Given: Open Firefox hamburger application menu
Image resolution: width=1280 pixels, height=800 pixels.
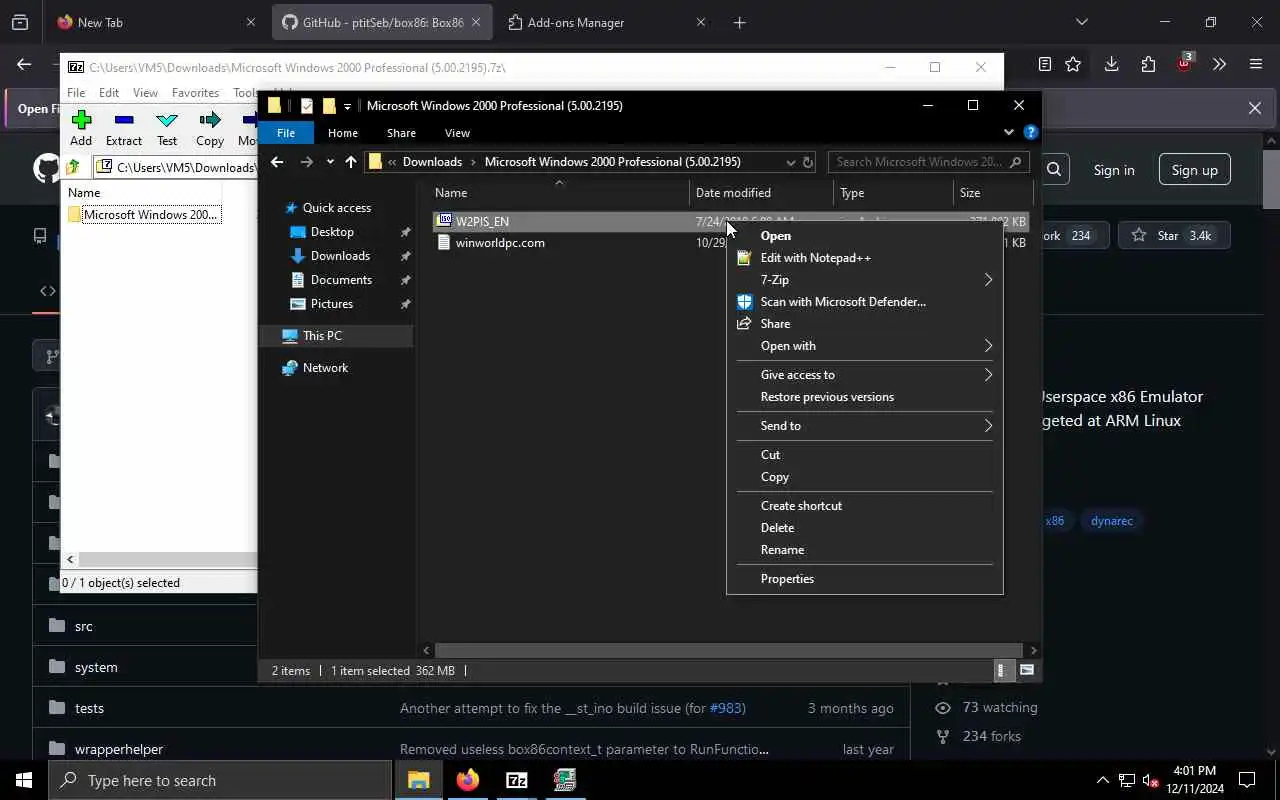Looking at the screenshot, I should point(1256,64).
